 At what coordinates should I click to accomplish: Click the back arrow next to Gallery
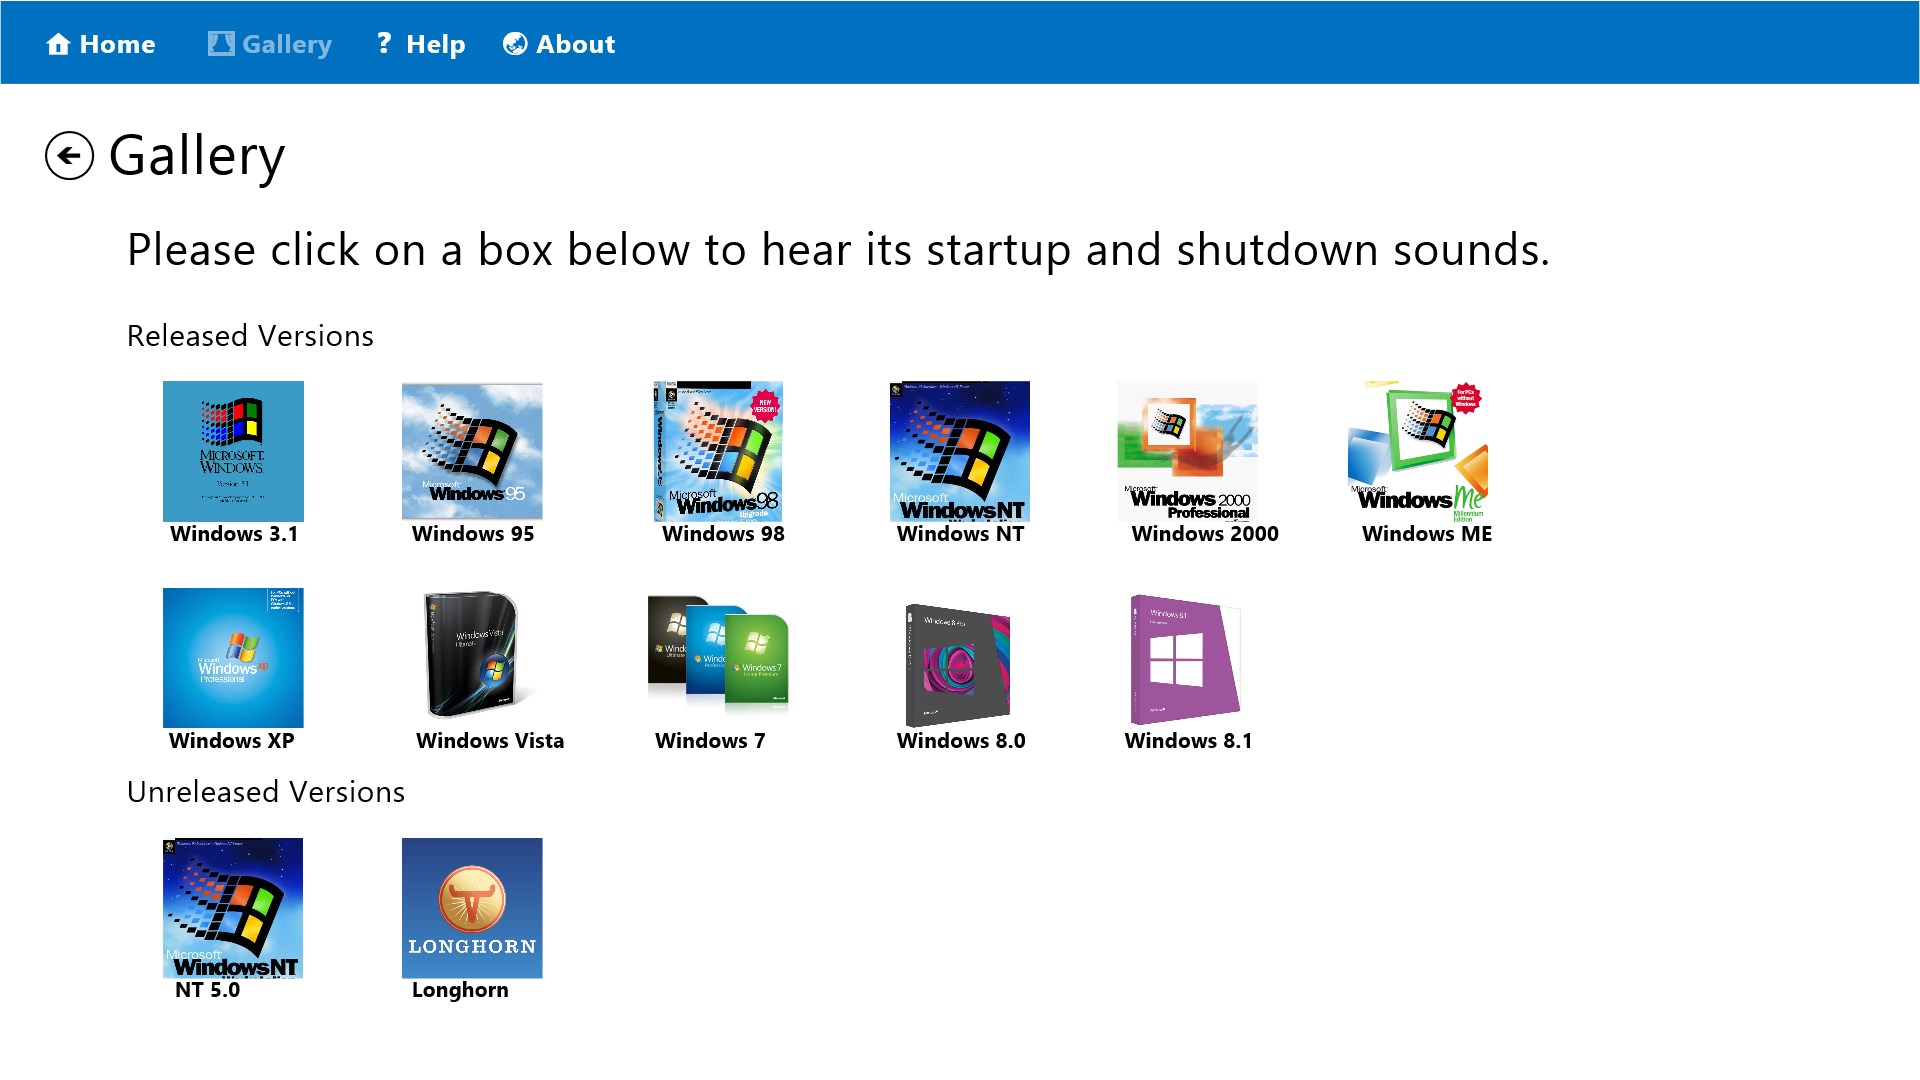tap(69, 157)
